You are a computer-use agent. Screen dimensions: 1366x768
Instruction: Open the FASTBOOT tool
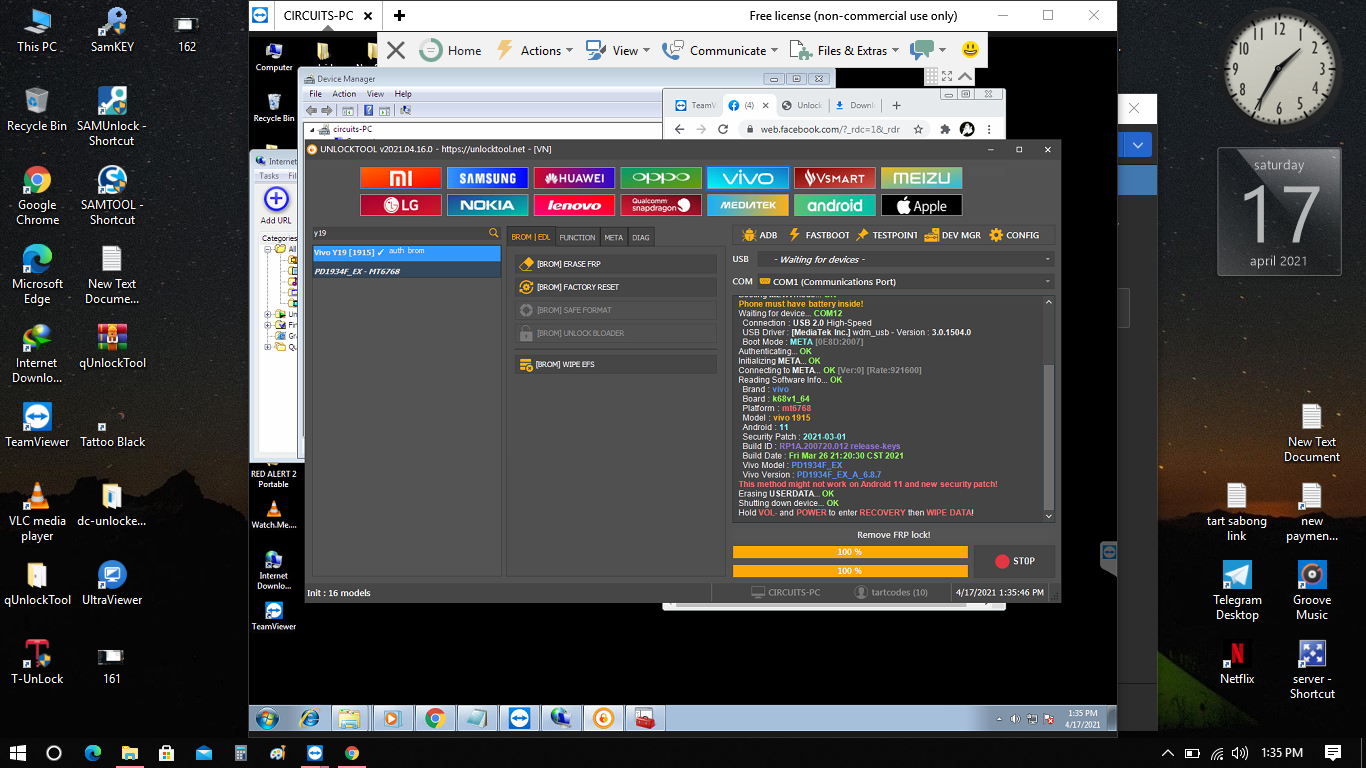818,235
